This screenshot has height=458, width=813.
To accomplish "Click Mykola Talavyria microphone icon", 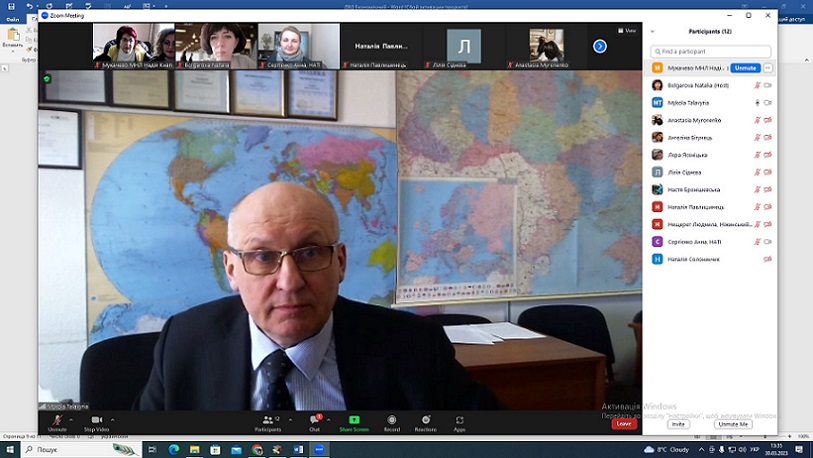I will click(x=757, y=103).
